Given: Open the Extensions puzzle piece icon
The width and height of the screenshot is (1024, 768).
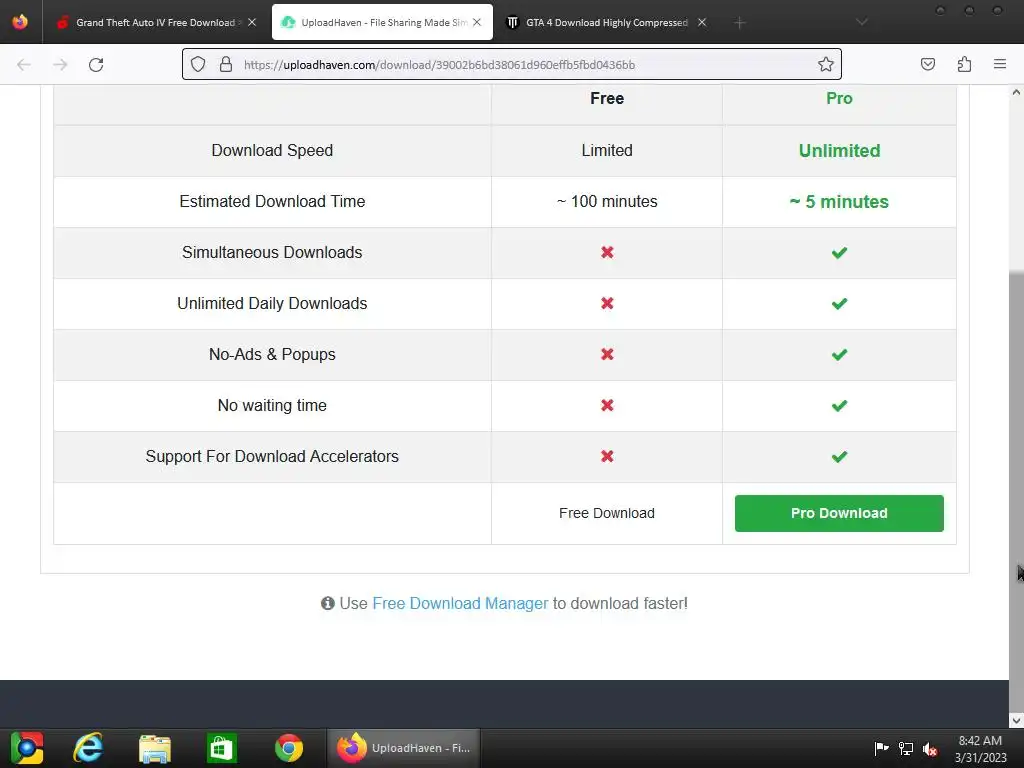Looking at the screenshot, I should point(965,64).
